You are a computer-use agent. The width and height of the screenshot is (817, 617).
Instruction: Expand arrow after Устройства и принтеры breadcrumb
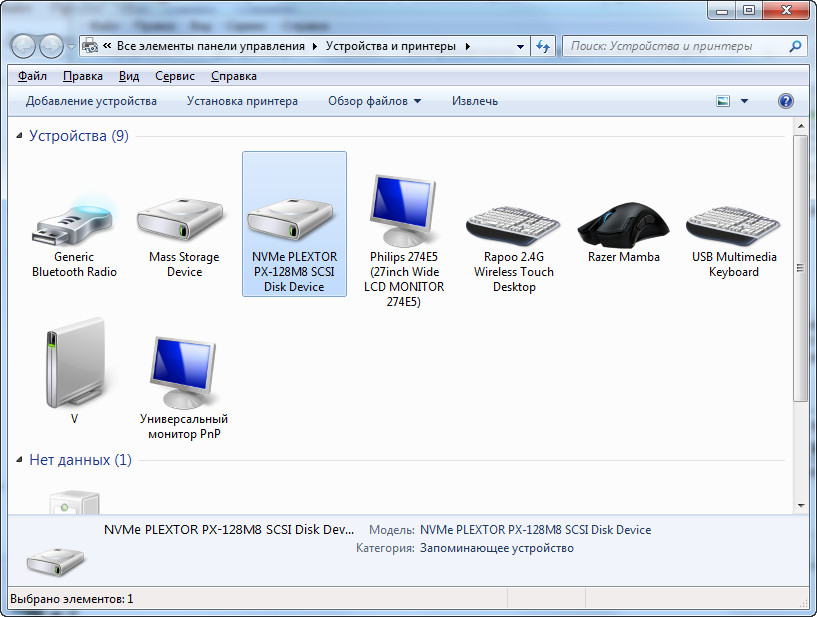click(468, 46)
